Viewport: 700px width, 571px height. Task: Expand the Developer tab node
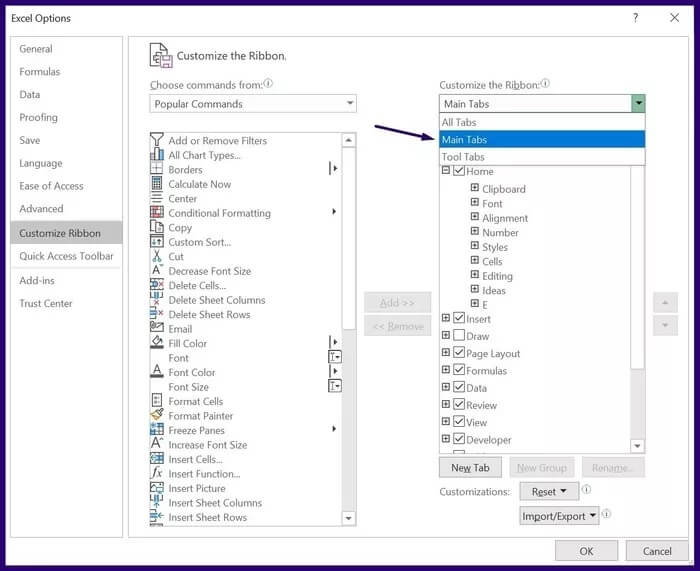click(446, 439)
